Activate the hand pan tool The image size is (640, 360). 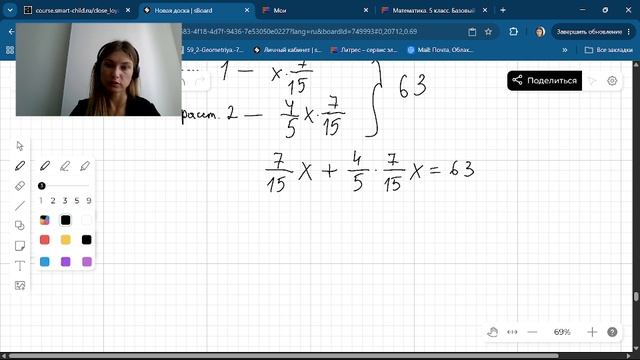point(493,332)
